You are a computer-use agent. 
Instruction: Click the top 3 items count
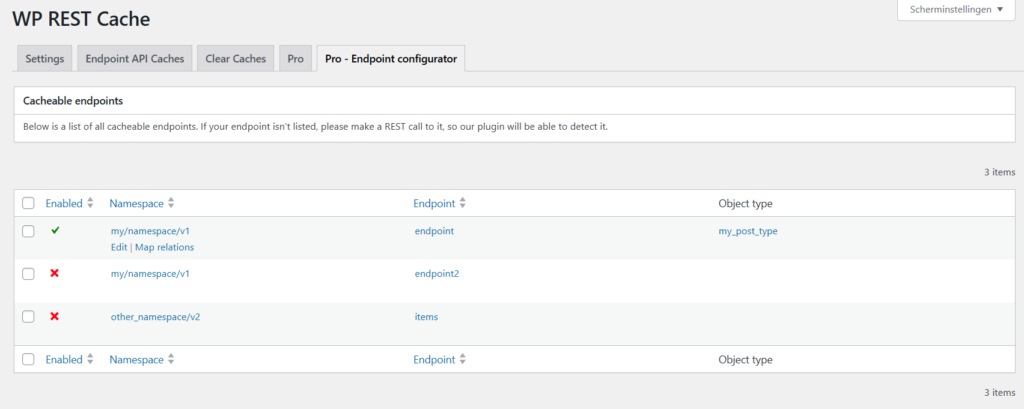click(x=1000, y=172)
